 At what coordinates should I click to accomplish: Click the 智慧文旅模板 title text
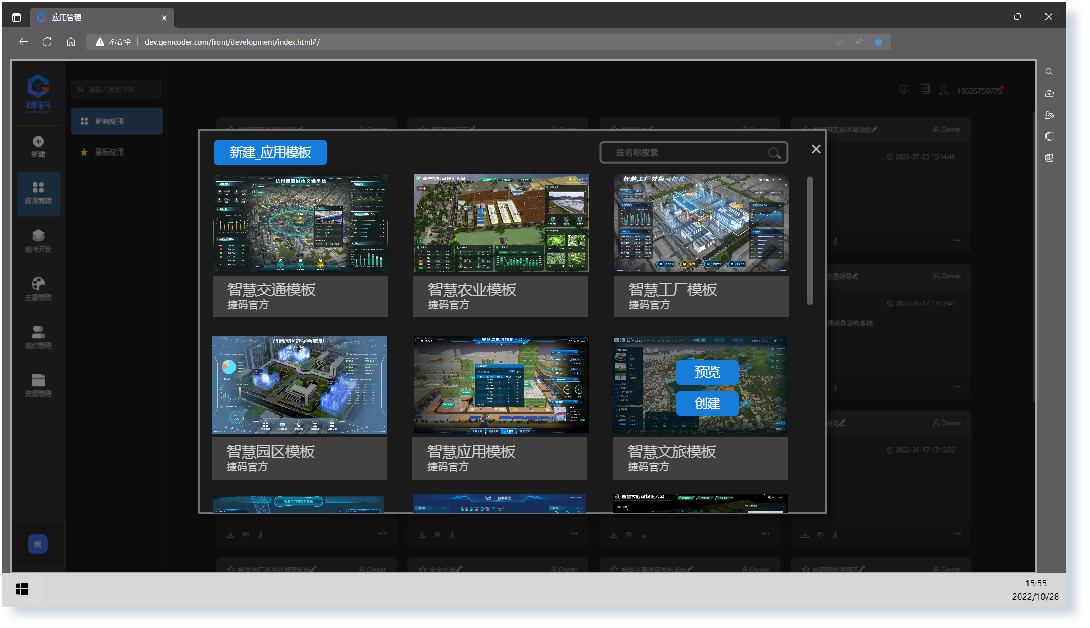coord(672,451)
